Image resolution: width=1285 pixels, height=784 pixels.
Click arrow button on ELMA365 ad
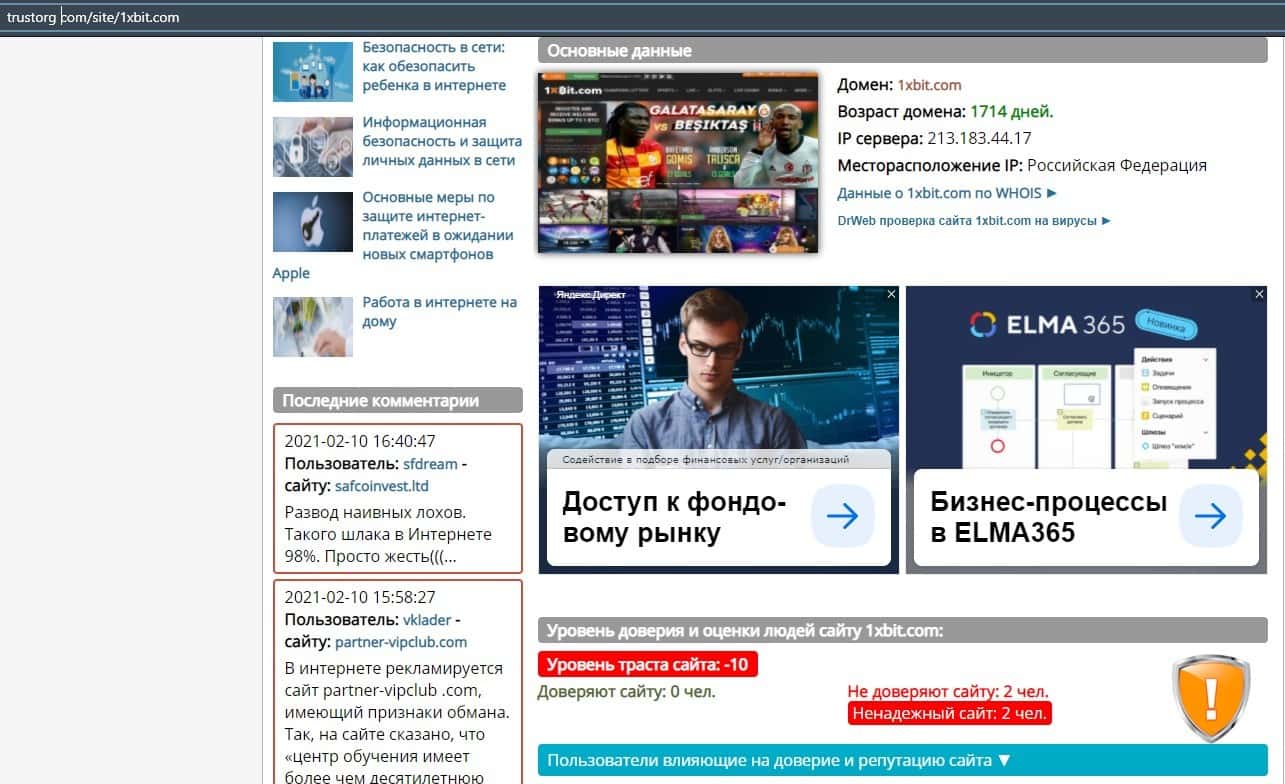pyautogui.click(x=1211, y=516)
